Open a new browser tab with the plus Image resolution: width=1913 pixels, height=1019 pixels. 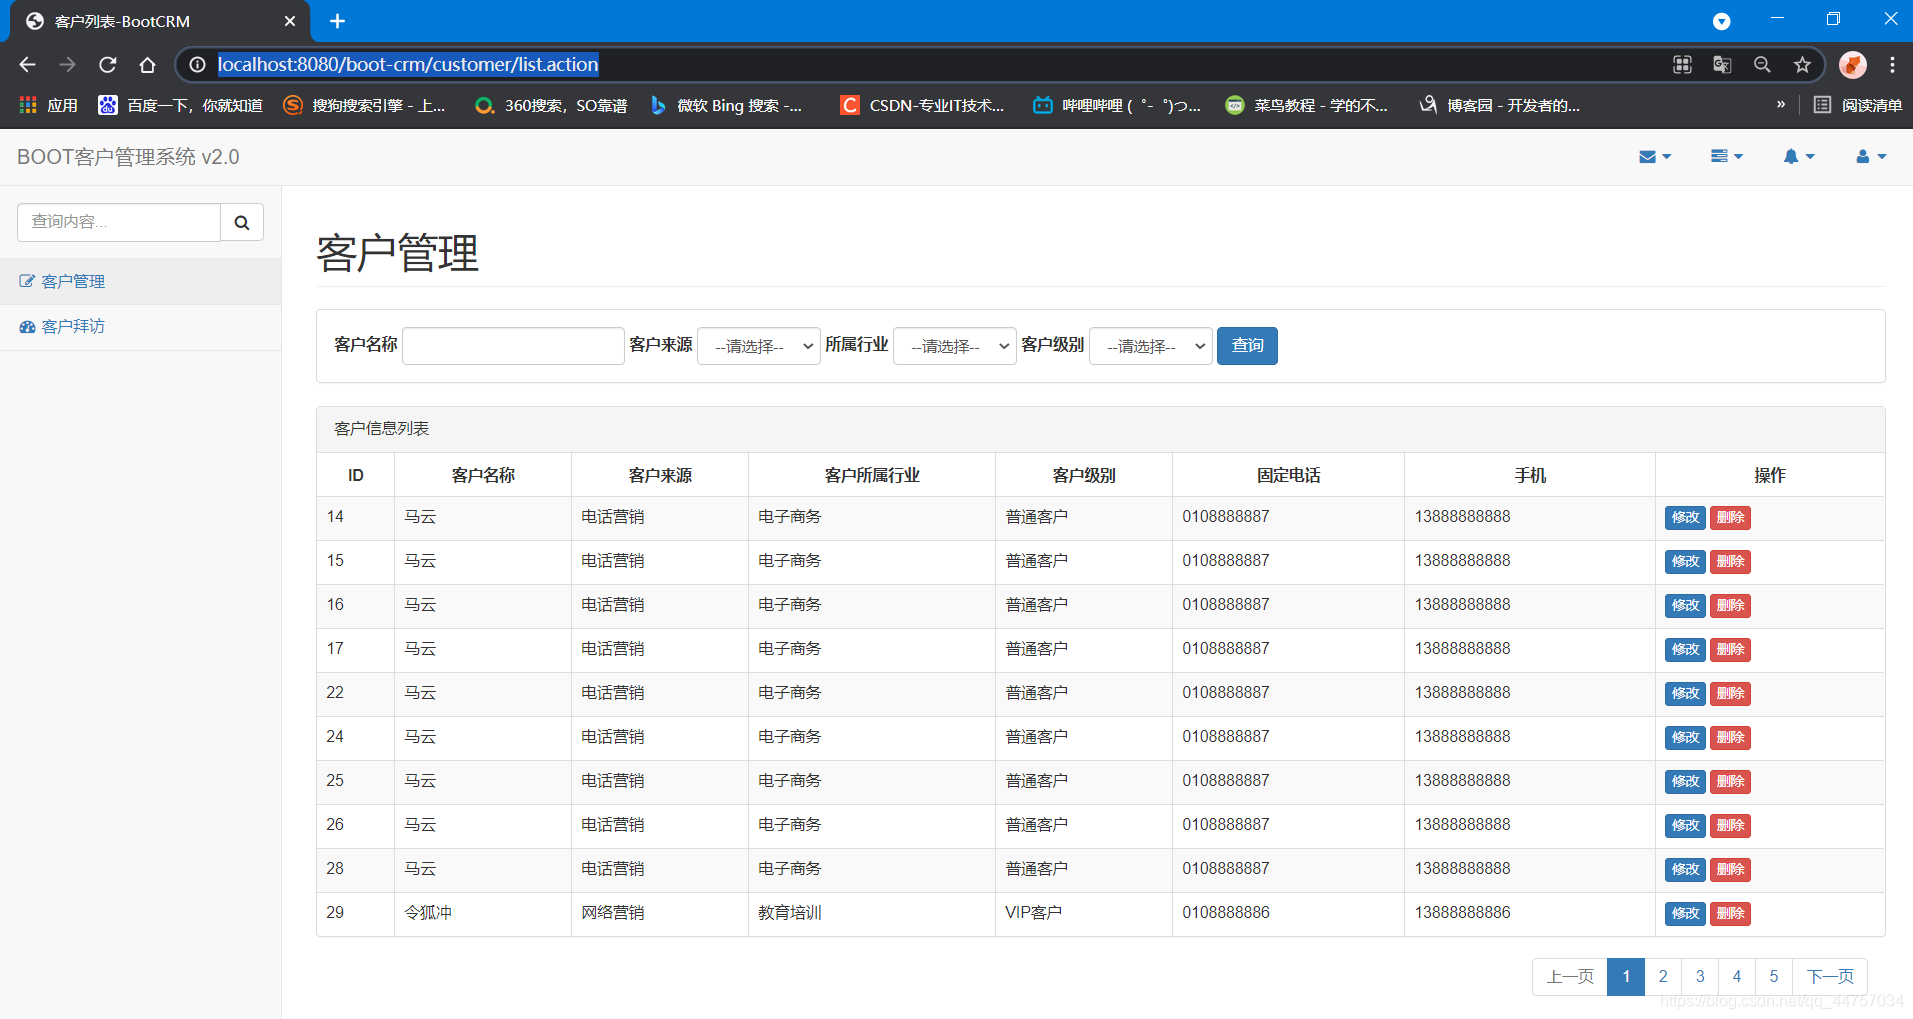pos(338,21)
